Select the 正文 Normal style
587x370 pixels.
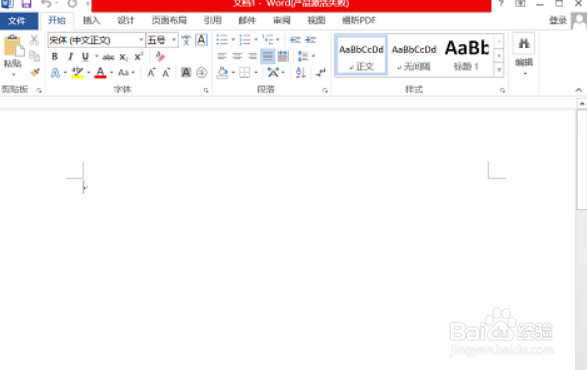click(361, 56)
